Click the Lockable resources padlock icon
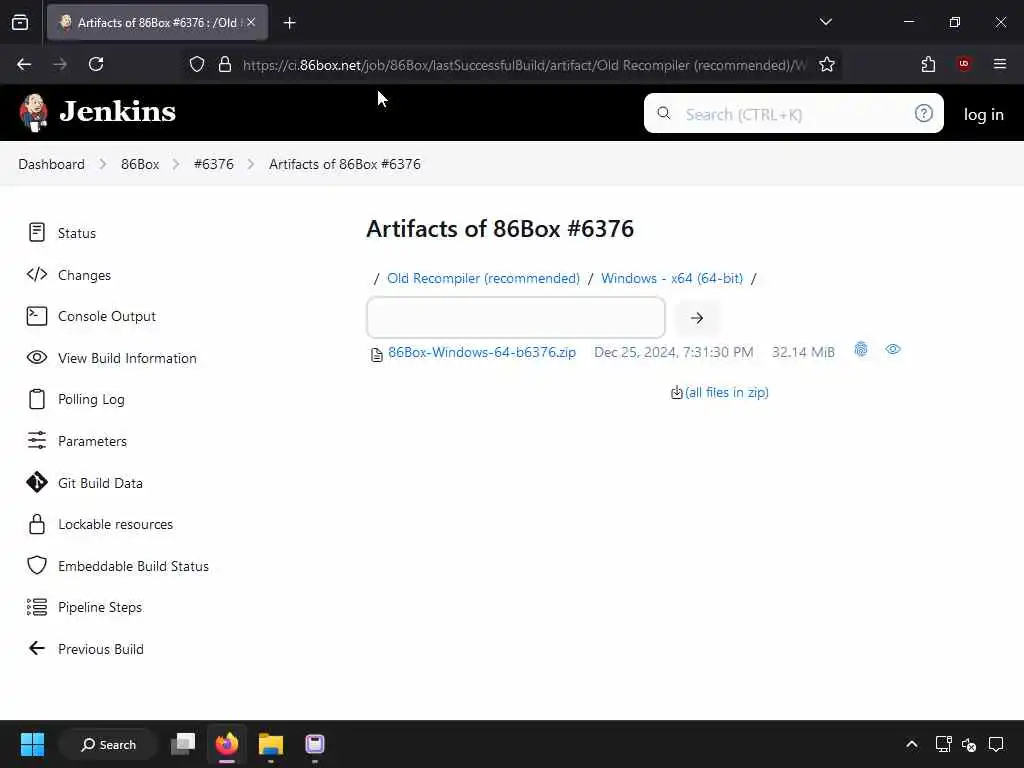This screenshot has width=1024, height=768. [37, 524]
